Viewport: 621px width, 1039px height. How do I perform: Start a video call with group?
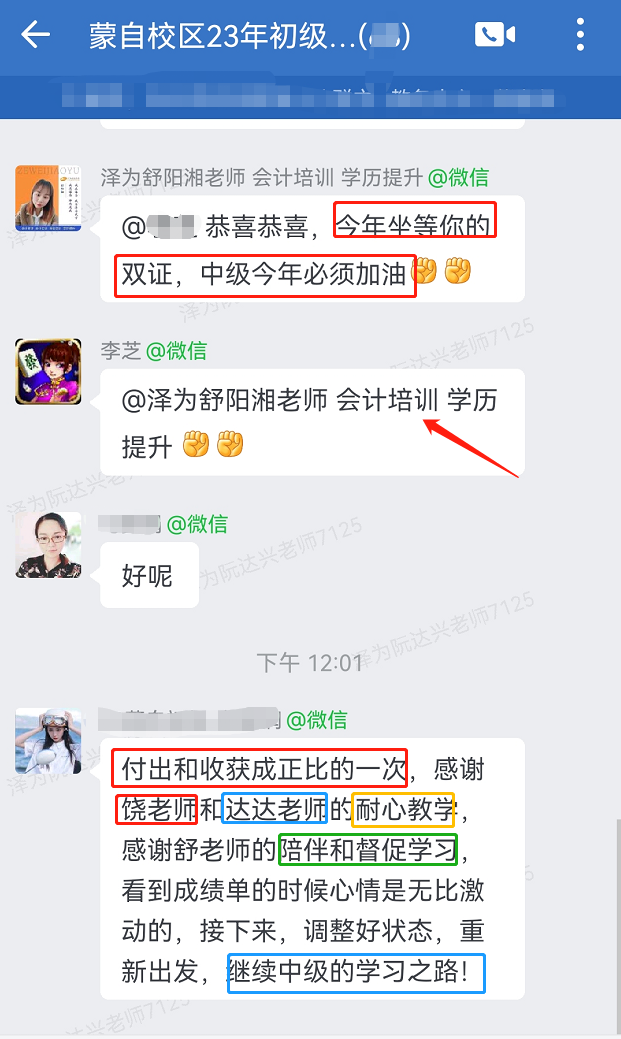click(x=495, y=34)
